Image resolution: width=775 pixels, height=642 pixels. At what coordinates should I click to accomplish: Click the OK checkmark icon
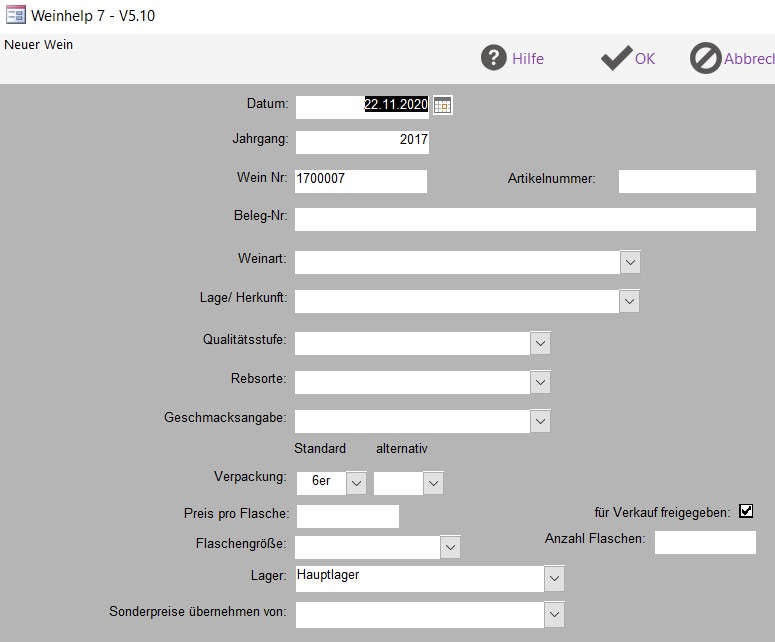(x=615, y=58)
